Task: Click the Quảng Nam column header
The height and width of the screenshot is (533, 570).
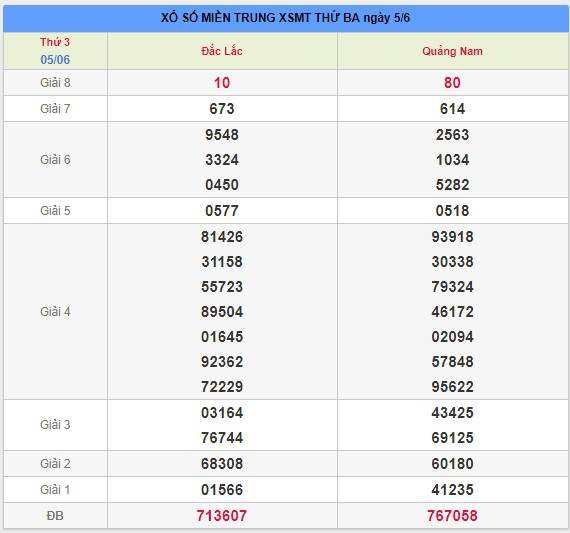Action: tap(452, 51)
